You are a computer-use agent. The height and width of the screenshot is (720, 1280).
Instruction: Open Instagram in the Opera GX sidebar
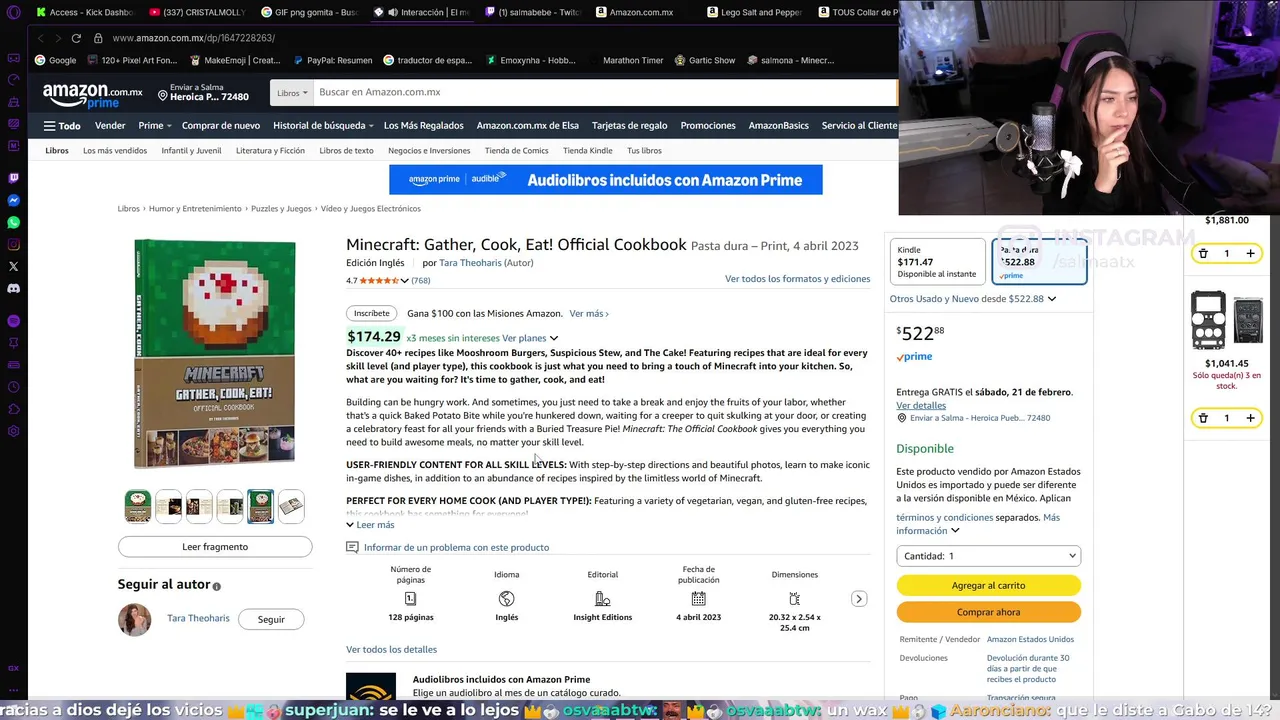coord(13,244)
